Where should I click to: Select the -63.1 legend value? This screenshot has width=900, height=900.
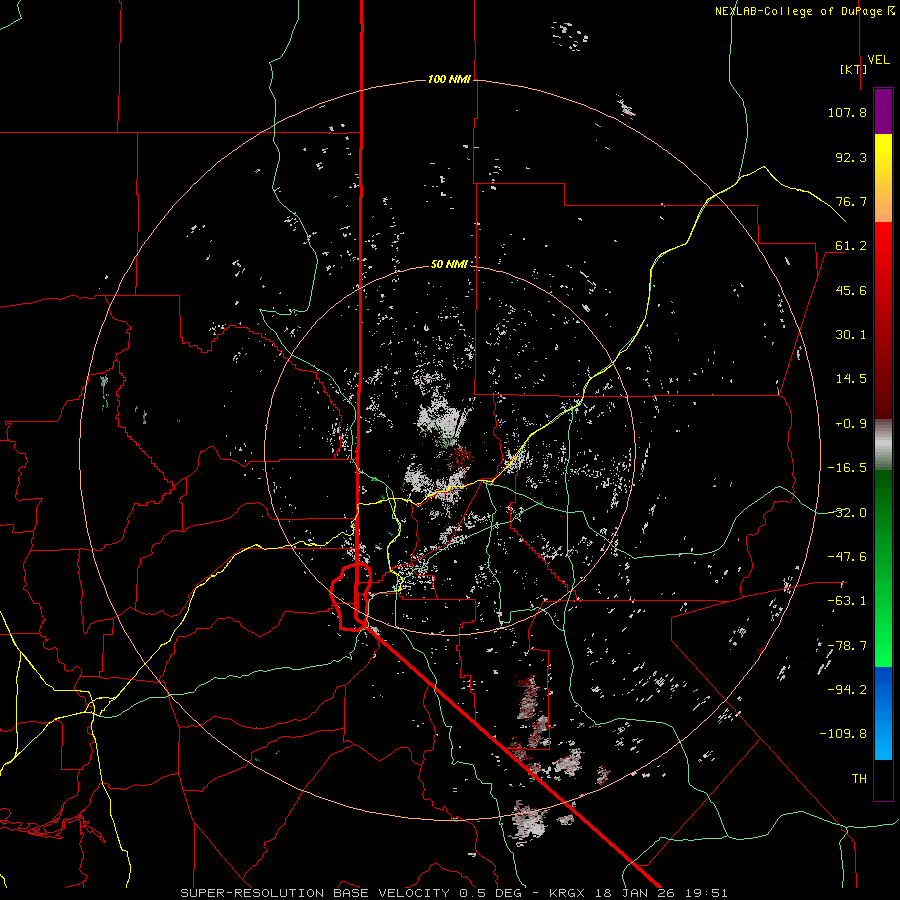point(847,601)
